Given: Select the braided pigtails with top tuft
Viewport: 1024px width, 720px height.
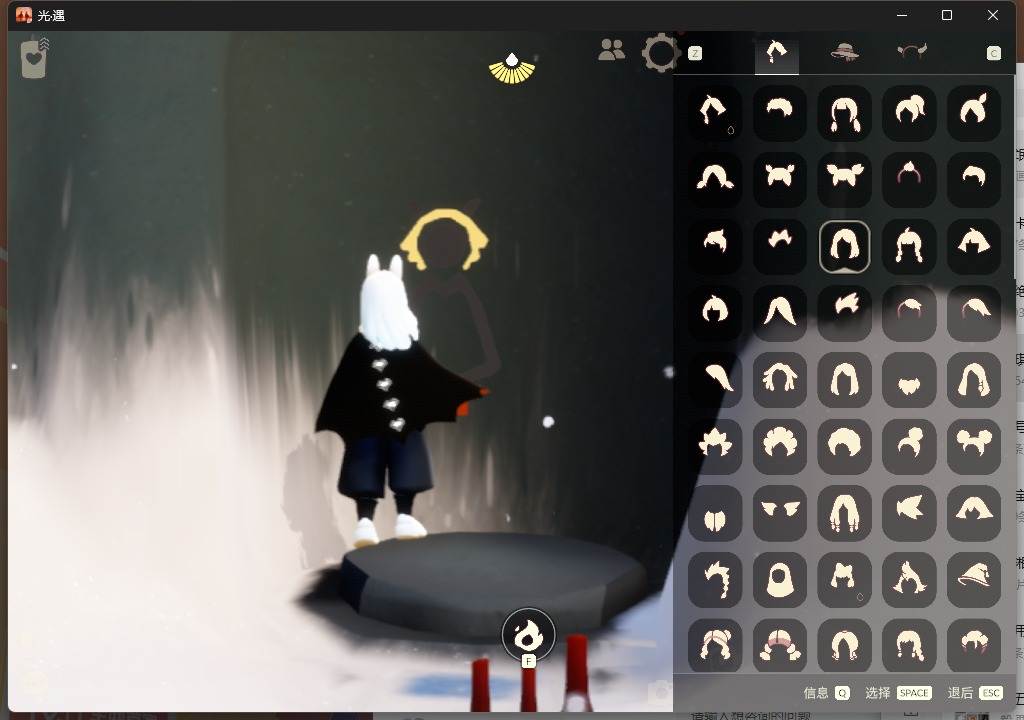Looking at the screenshot, I should (x=909, y=246).
